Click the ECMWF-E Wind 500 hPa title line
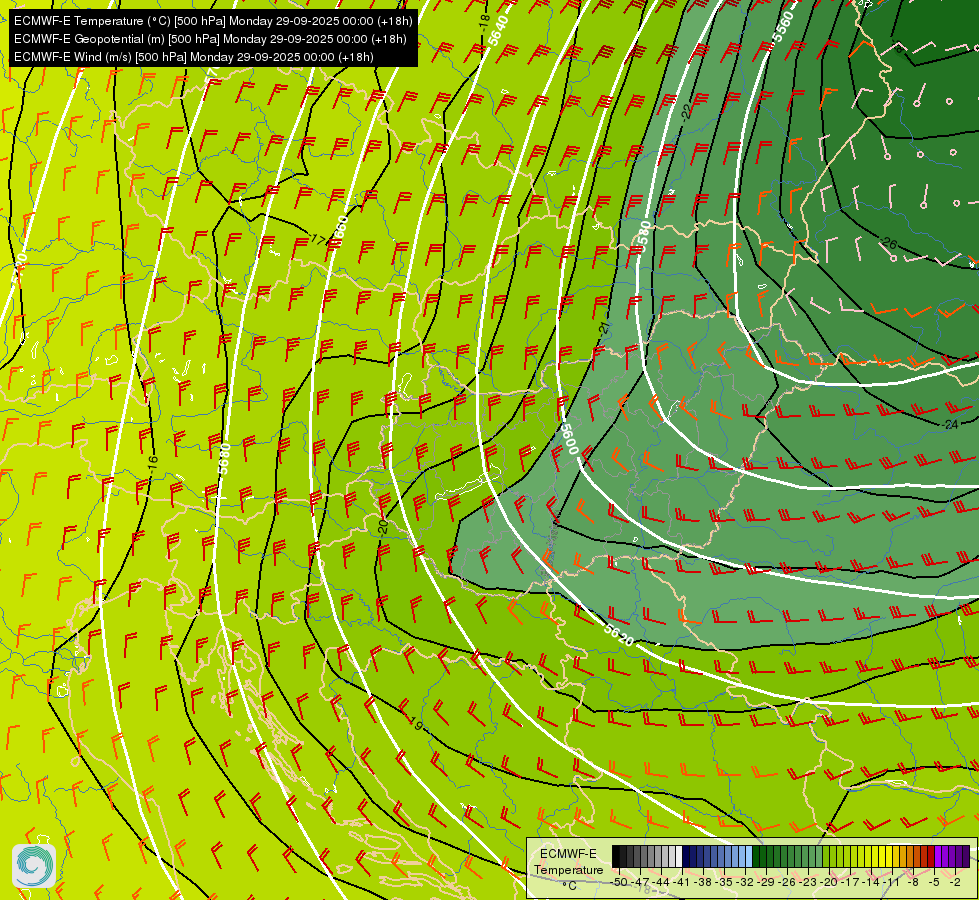This screenshot has width=979, height=900. tap(194, 57)
